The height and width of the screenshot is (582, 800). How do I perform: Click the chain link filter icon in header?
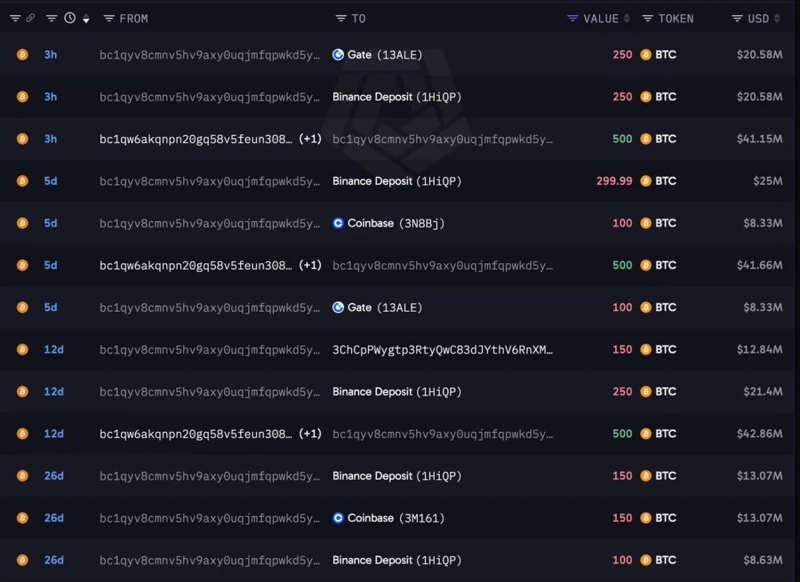[x=31, y=18]
